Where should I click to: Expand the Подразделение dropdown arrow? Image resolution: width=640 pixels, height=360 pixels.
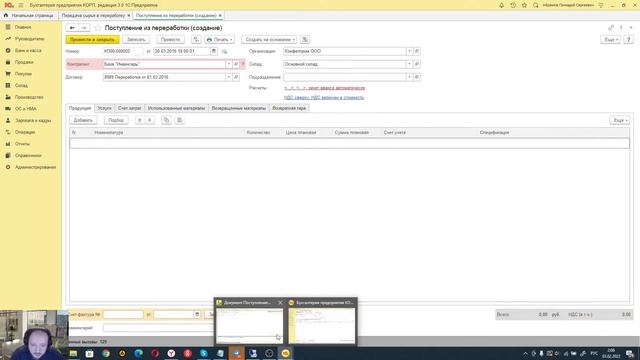tap(409, 77)
